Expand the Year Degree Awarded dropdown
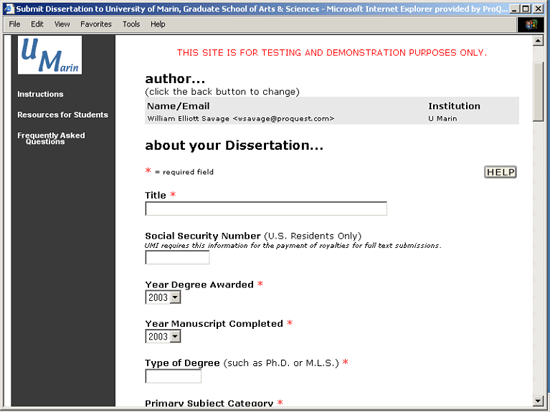The height and width of the screenshot is (412, 550). coord(175,298)
